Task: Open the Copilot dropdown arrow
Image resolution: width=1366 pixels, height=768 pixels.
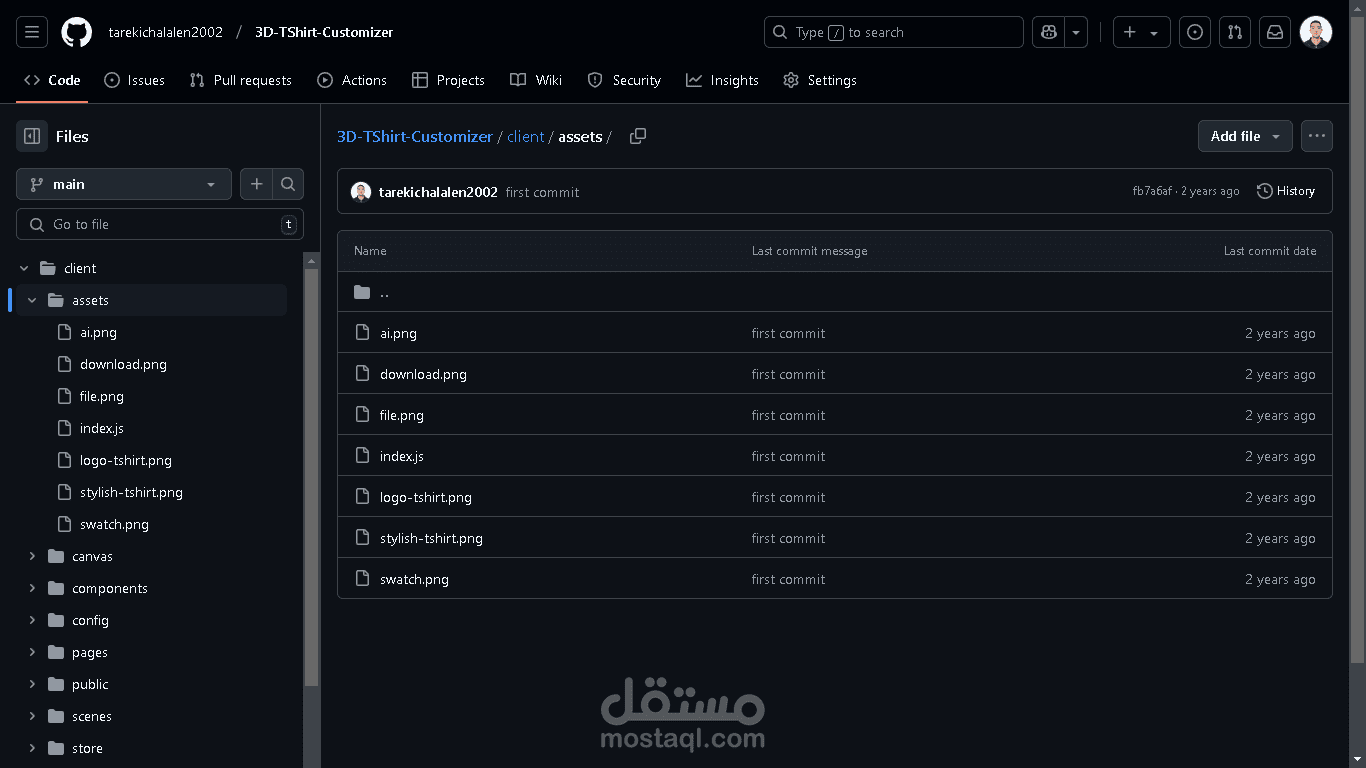Action: tap(1076, 32)
